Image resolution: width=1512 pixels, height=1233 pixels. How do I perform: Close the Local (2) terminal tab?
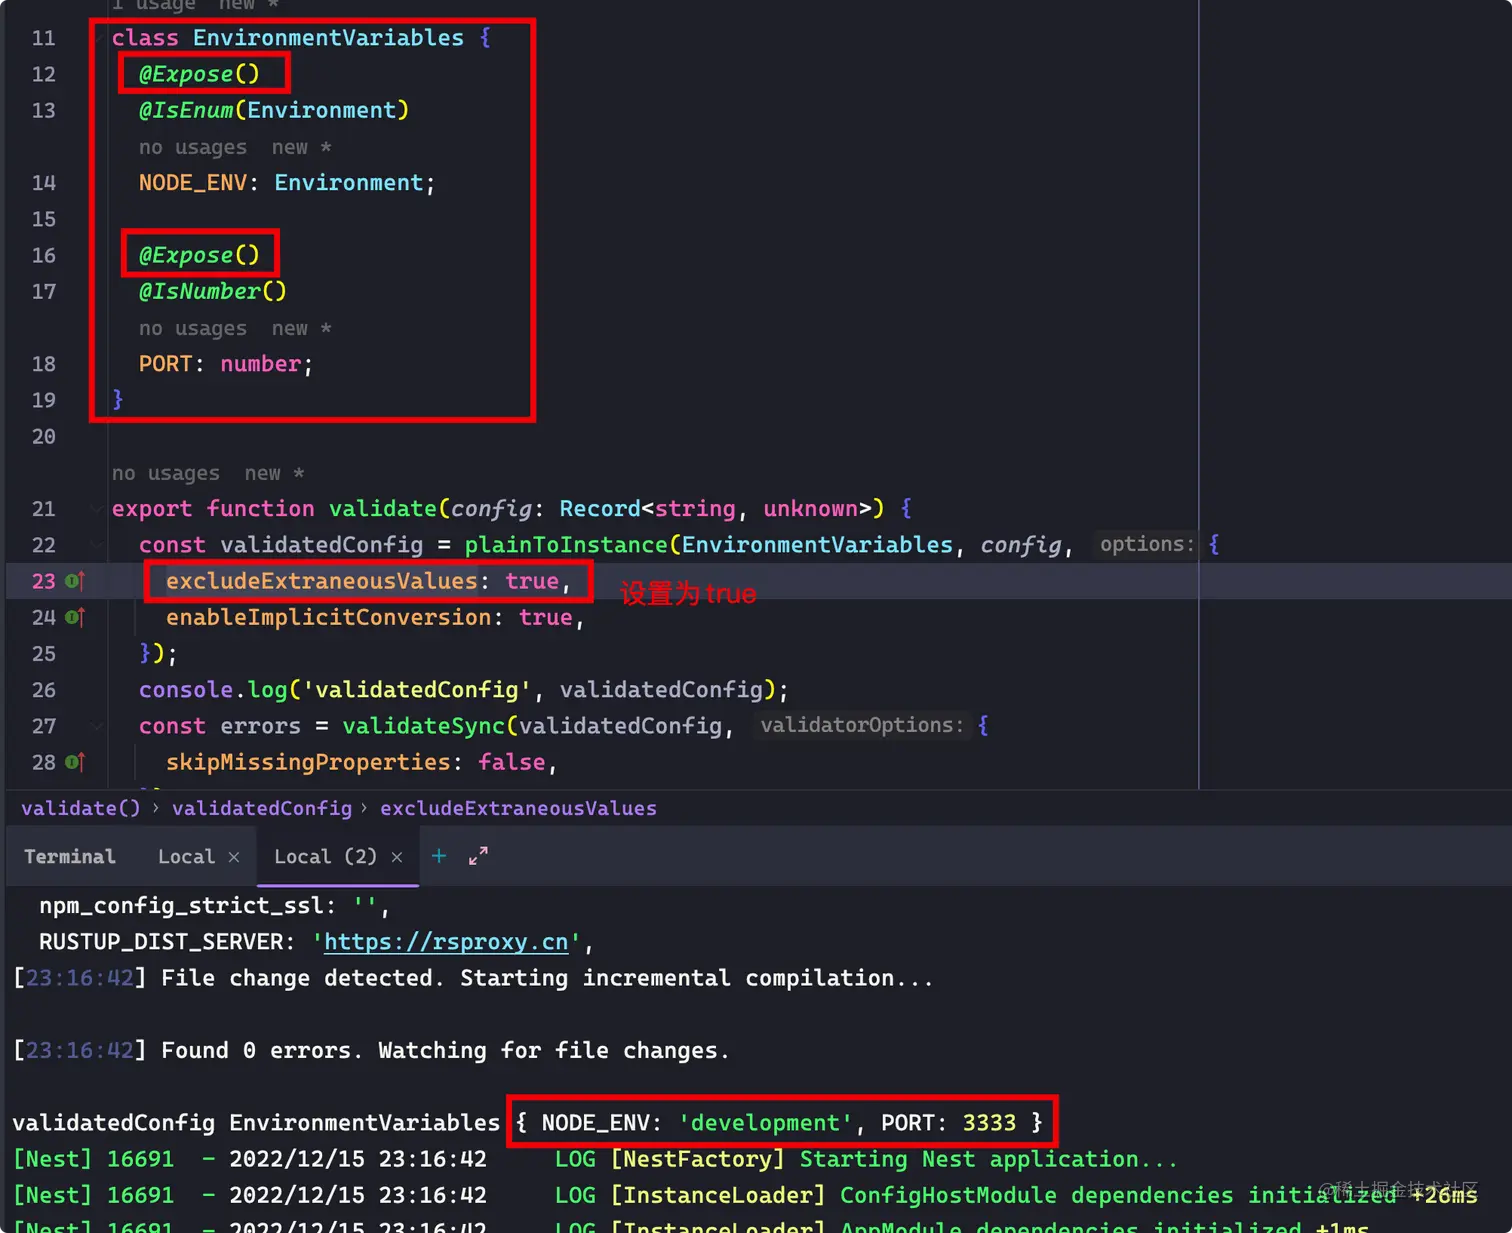tap(397, 857)
